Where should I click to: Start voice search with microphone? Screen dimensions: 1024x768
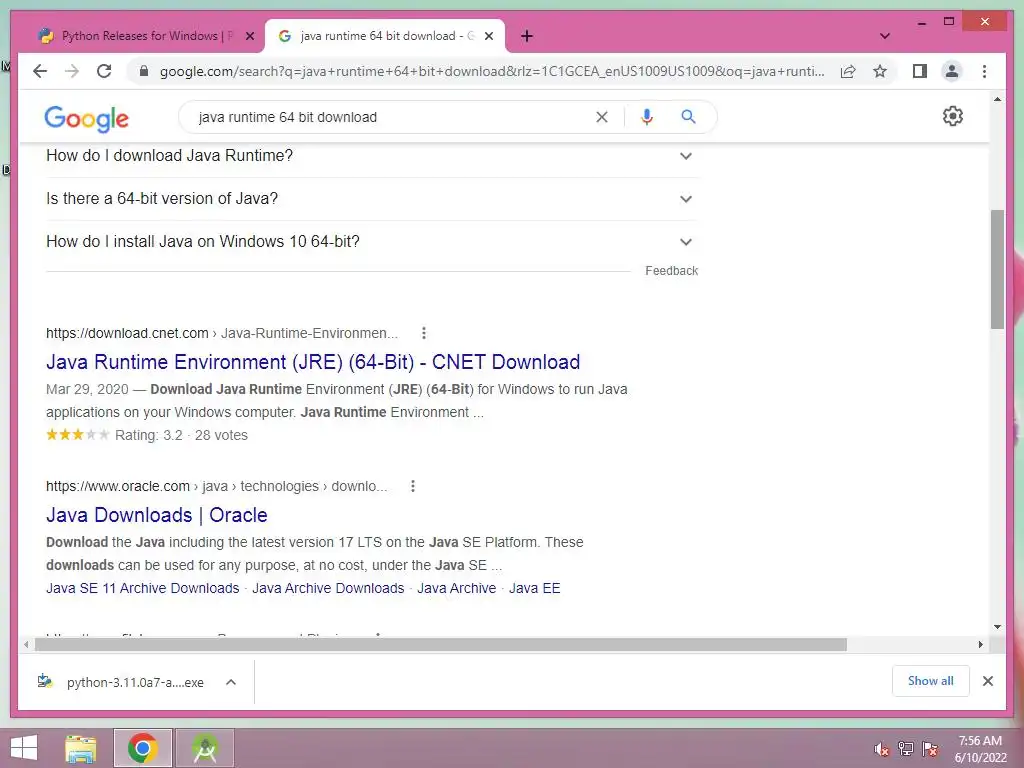[x=647, y=117]
